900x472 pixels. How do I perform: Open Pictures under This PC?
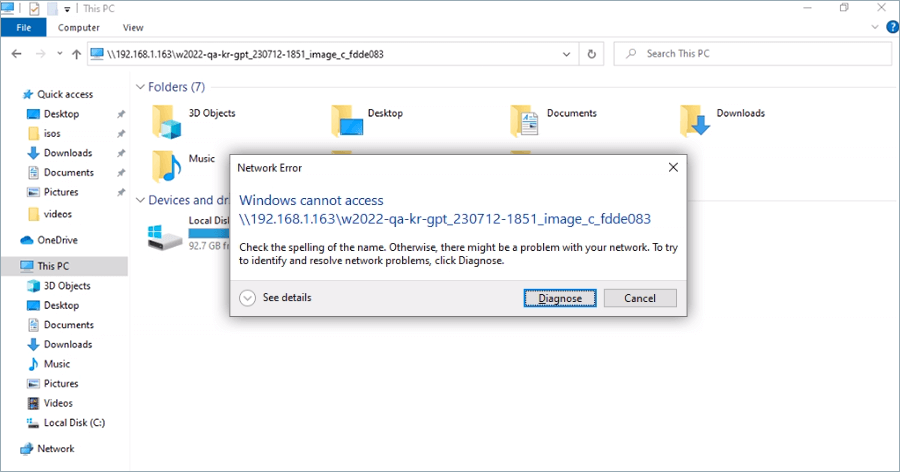[61, 383]
